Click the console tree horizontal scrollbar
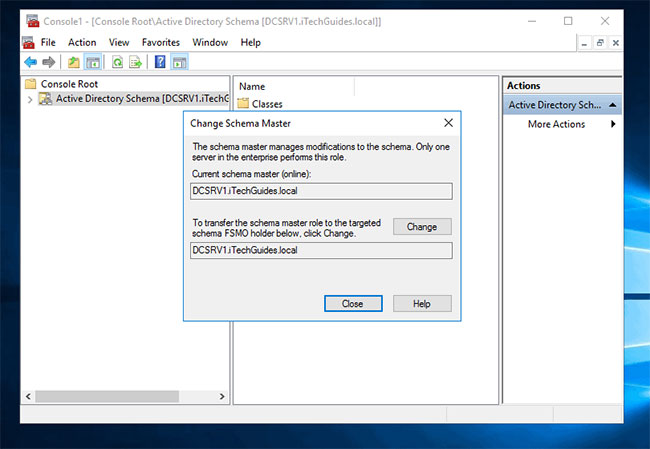The width and height of the screenshot is (650, 449). 125,396
